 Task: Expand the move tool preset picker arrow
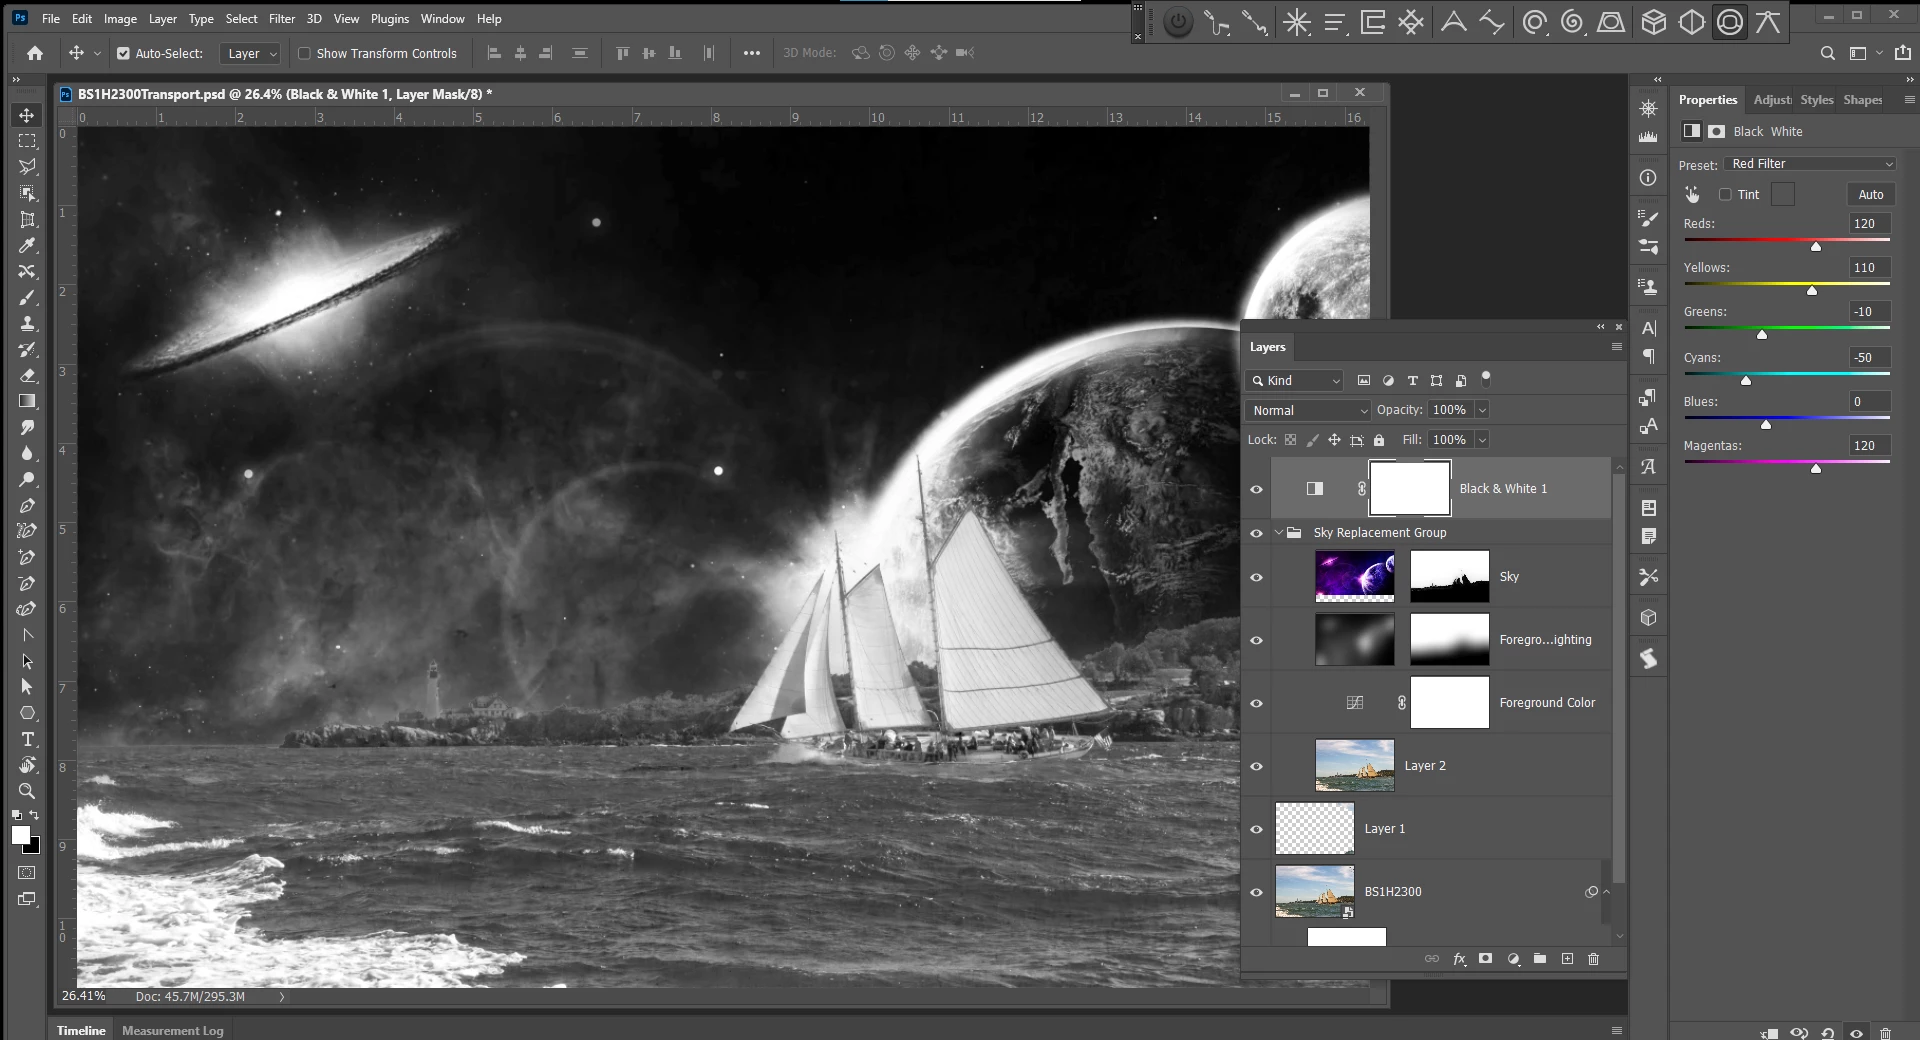coord(97,53)
